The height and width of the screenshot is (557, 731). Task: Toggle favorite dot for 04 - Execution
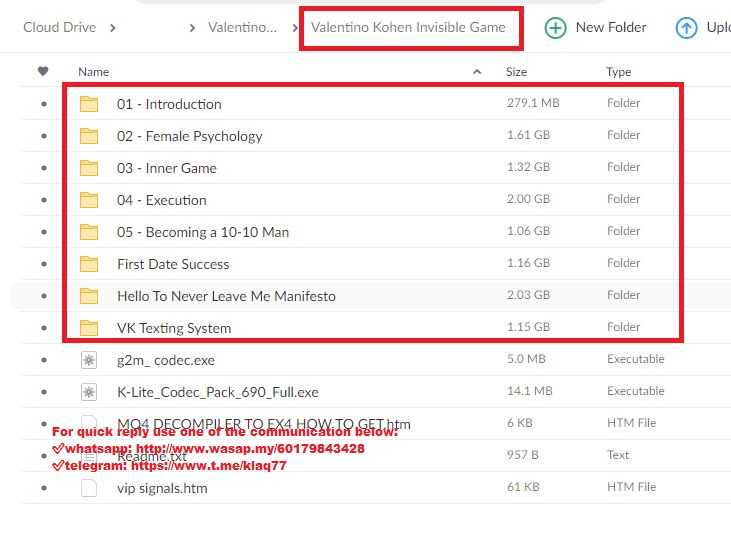pyautogui.click(x=44, y=200)
